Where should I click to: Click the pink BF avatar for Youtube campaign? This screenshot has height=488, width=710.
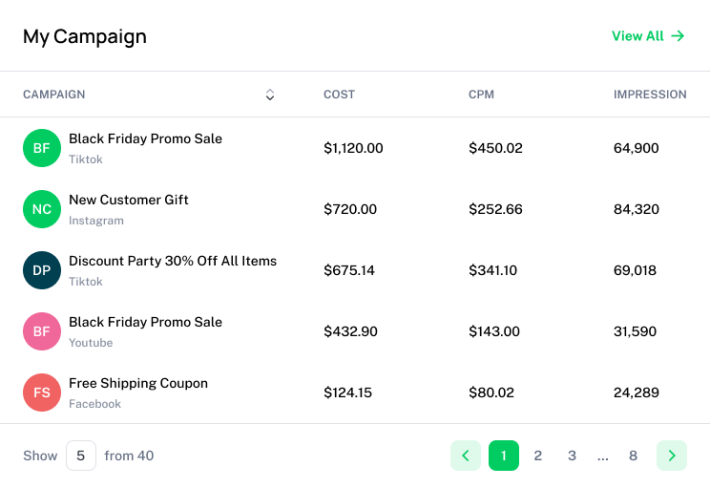point(42,331)
